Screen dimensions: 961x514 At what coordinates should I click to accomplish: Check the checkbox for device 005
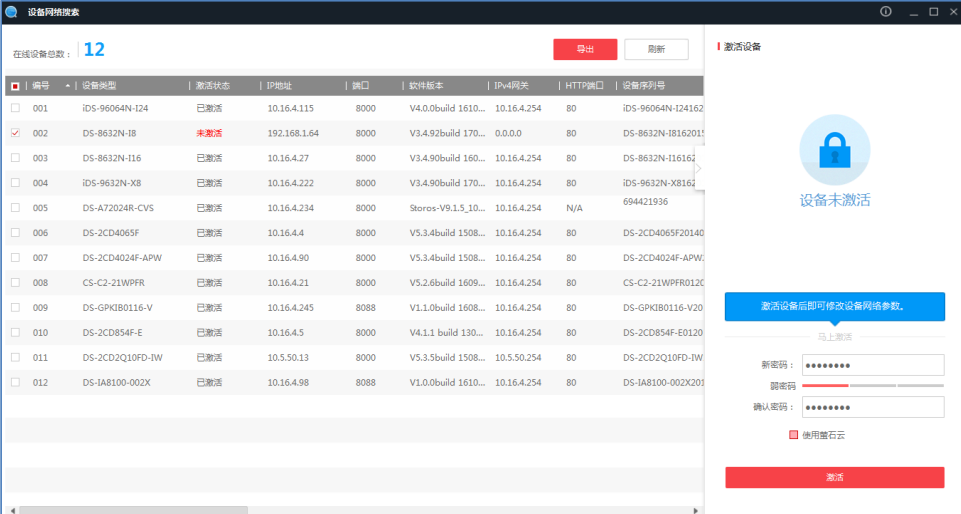(x=15, y=208)
